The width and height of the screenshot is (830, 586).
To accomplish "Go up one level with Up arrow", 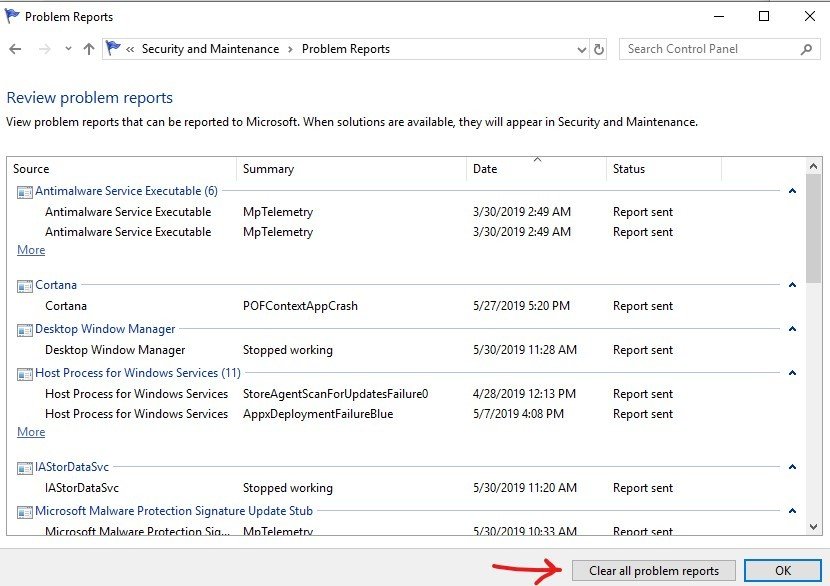I will [89, 49].
